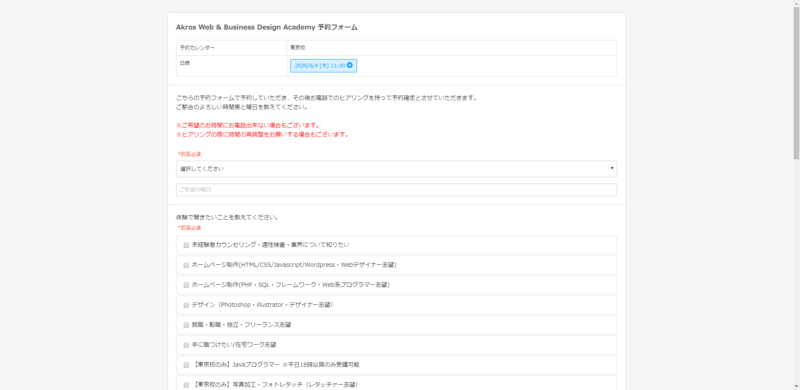Check デザイン Photoshop・illustrator option
800x390 pixels.
pos(186,305)
